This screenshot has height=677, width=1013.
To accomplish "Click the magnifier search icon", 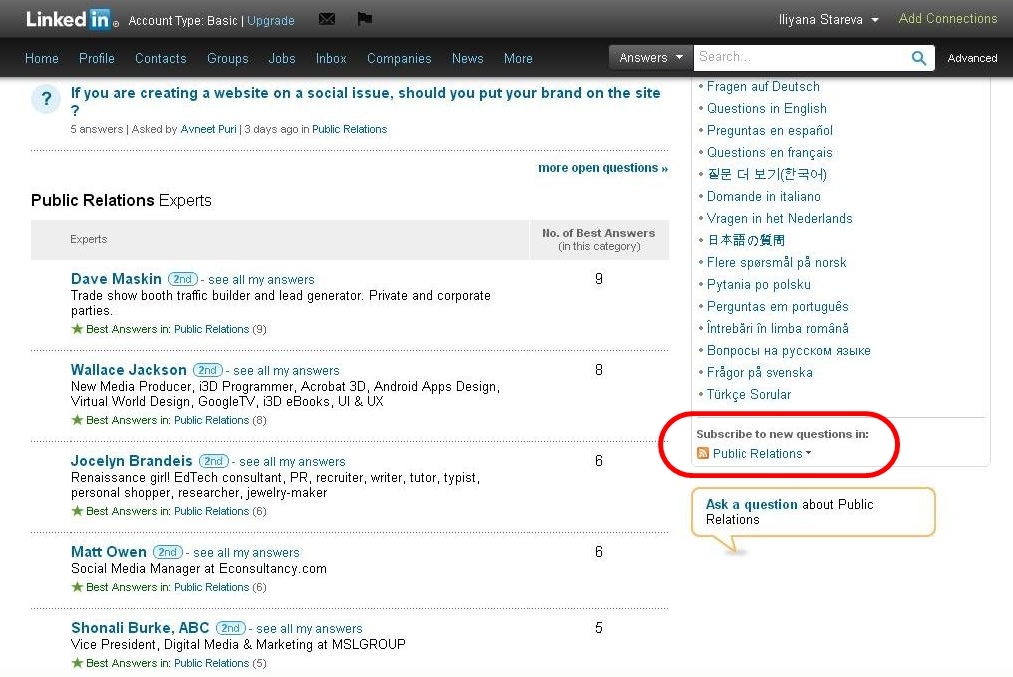I will pyautogui.click(x=919, y=58).
